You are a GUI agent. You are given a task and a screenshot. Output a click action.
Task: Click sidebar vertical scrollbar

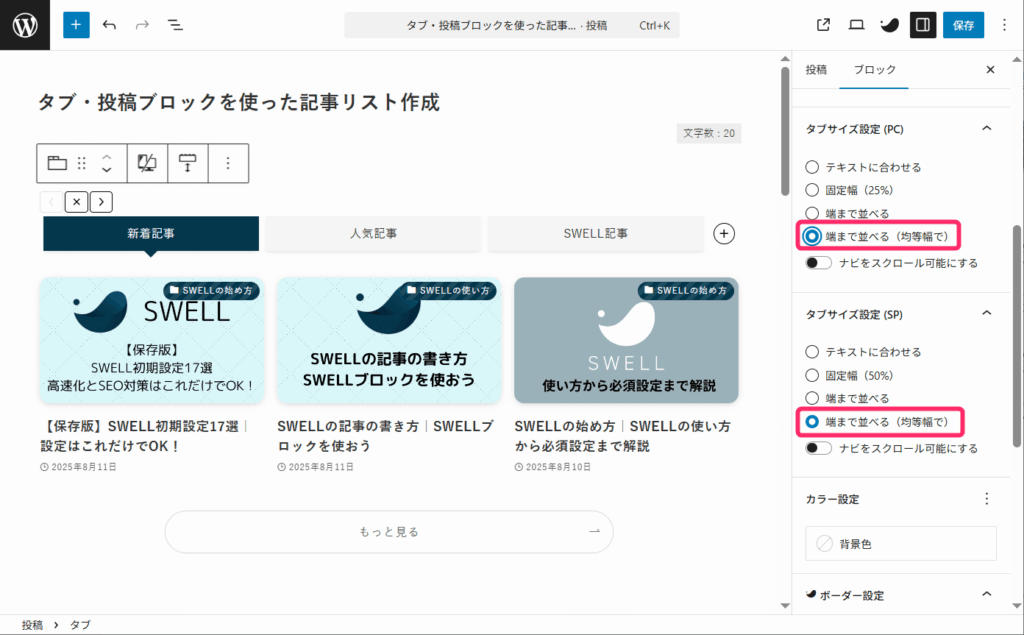click(1017, 336)
